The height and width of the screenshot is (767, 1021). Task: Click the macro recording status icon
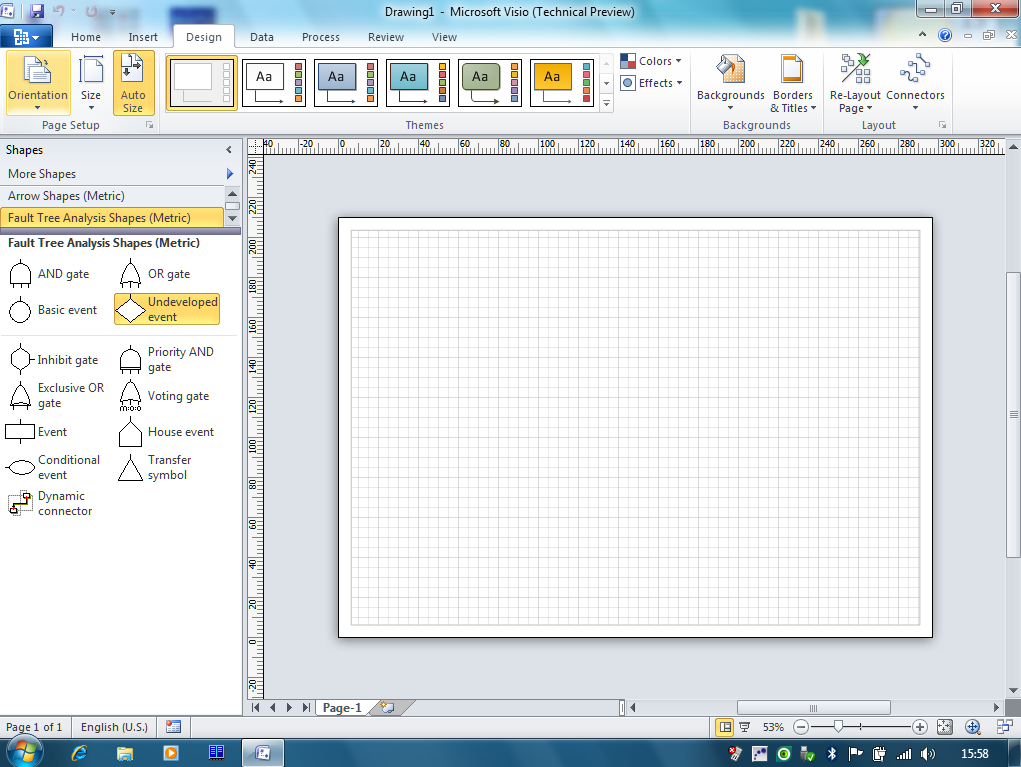pyautogui.click(x=173, y=727)
